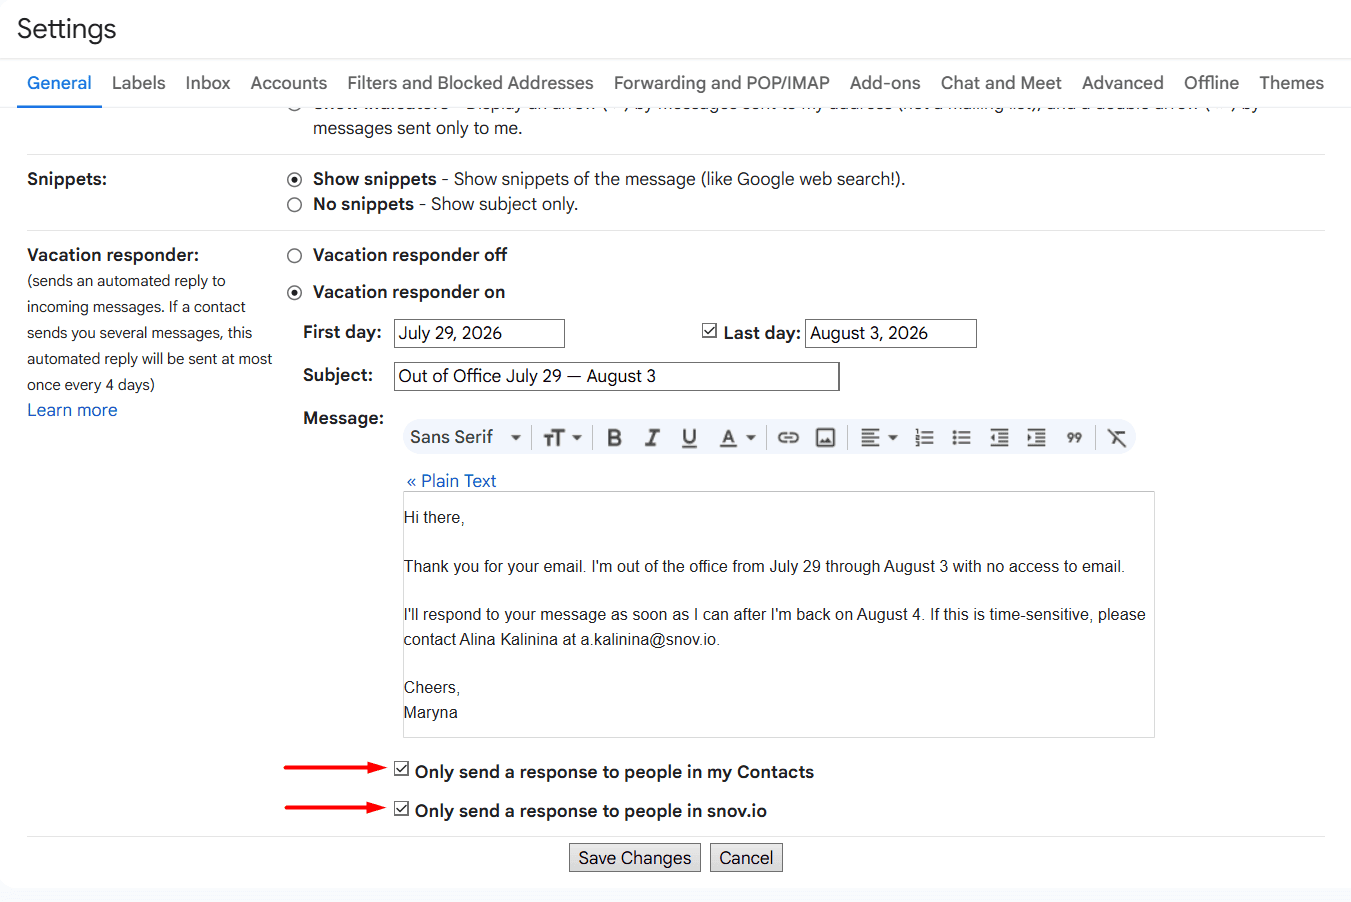1351x902 pixels.
Task: Increase the indent of message text
Action: coord(1036,438)
